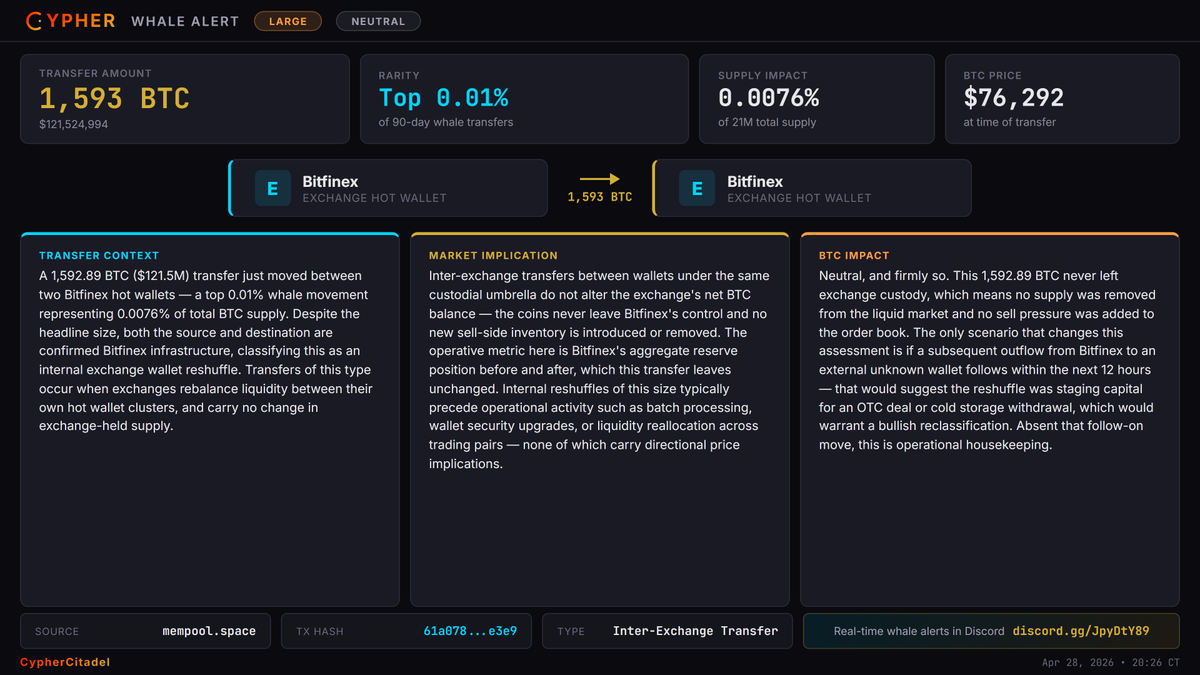Toggle the LARGE severity badge
Image resolution: width=1200 pixels, height=675 pixels.
point(288,20)
